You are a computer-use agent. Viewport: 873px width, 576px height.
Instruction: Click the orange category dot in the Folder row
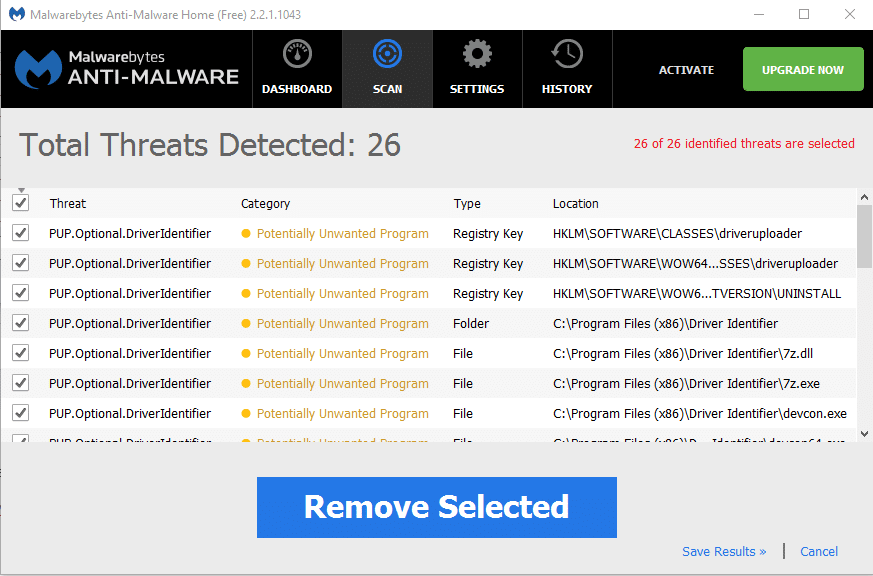(x=246, y=323)
